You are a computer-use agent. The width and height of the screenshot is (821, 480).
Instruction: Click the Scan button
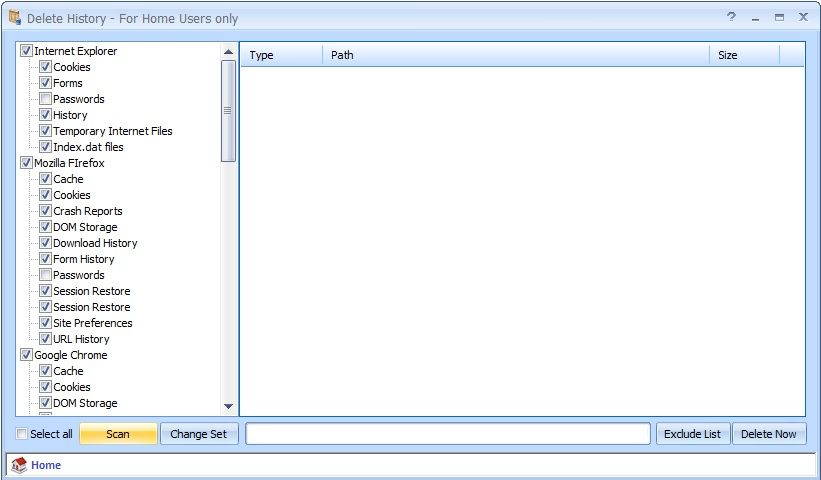click(x=118, y=434)
